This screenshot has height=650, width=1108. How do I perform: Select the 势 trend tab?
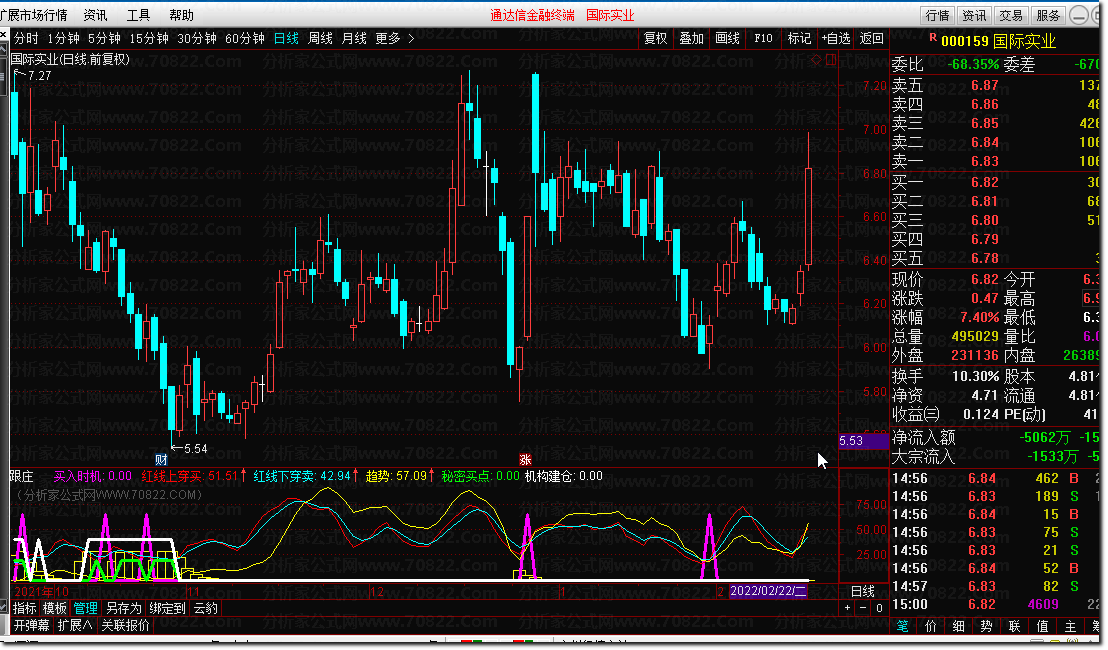(x=986, y=626)
